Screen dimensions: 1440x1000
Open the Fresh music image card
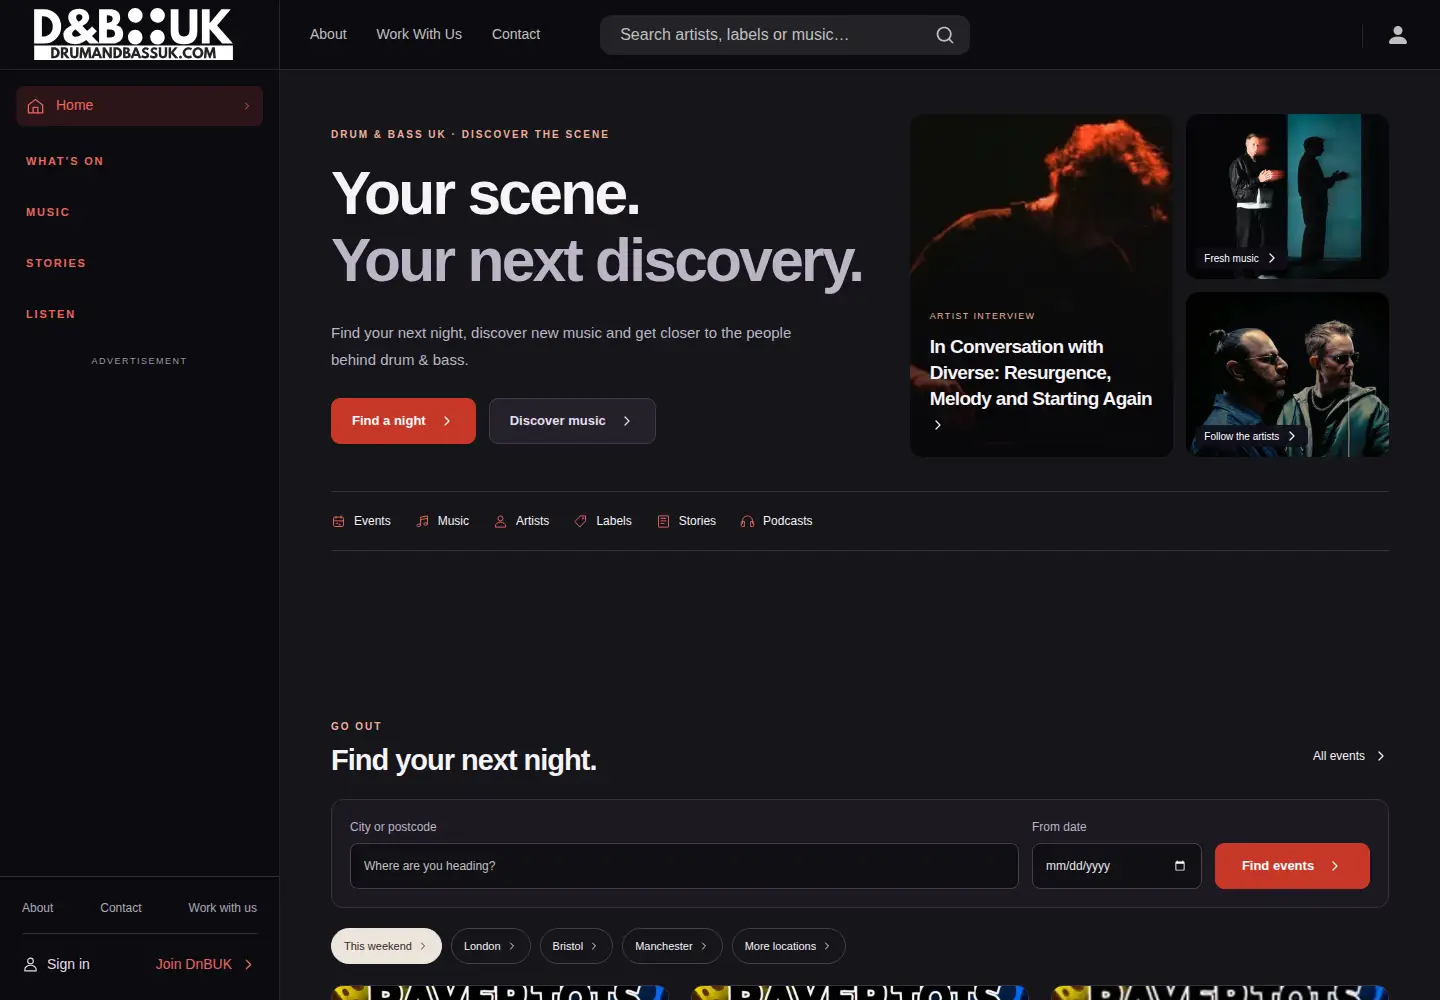[1287, 196]
